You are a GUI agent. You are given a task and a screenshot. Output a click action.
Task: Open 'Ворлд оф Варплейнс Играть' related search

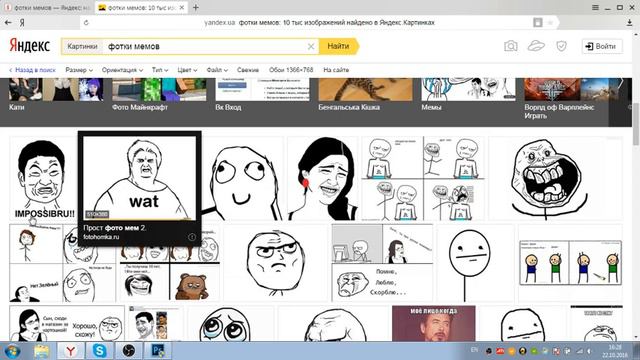[571, 99]
